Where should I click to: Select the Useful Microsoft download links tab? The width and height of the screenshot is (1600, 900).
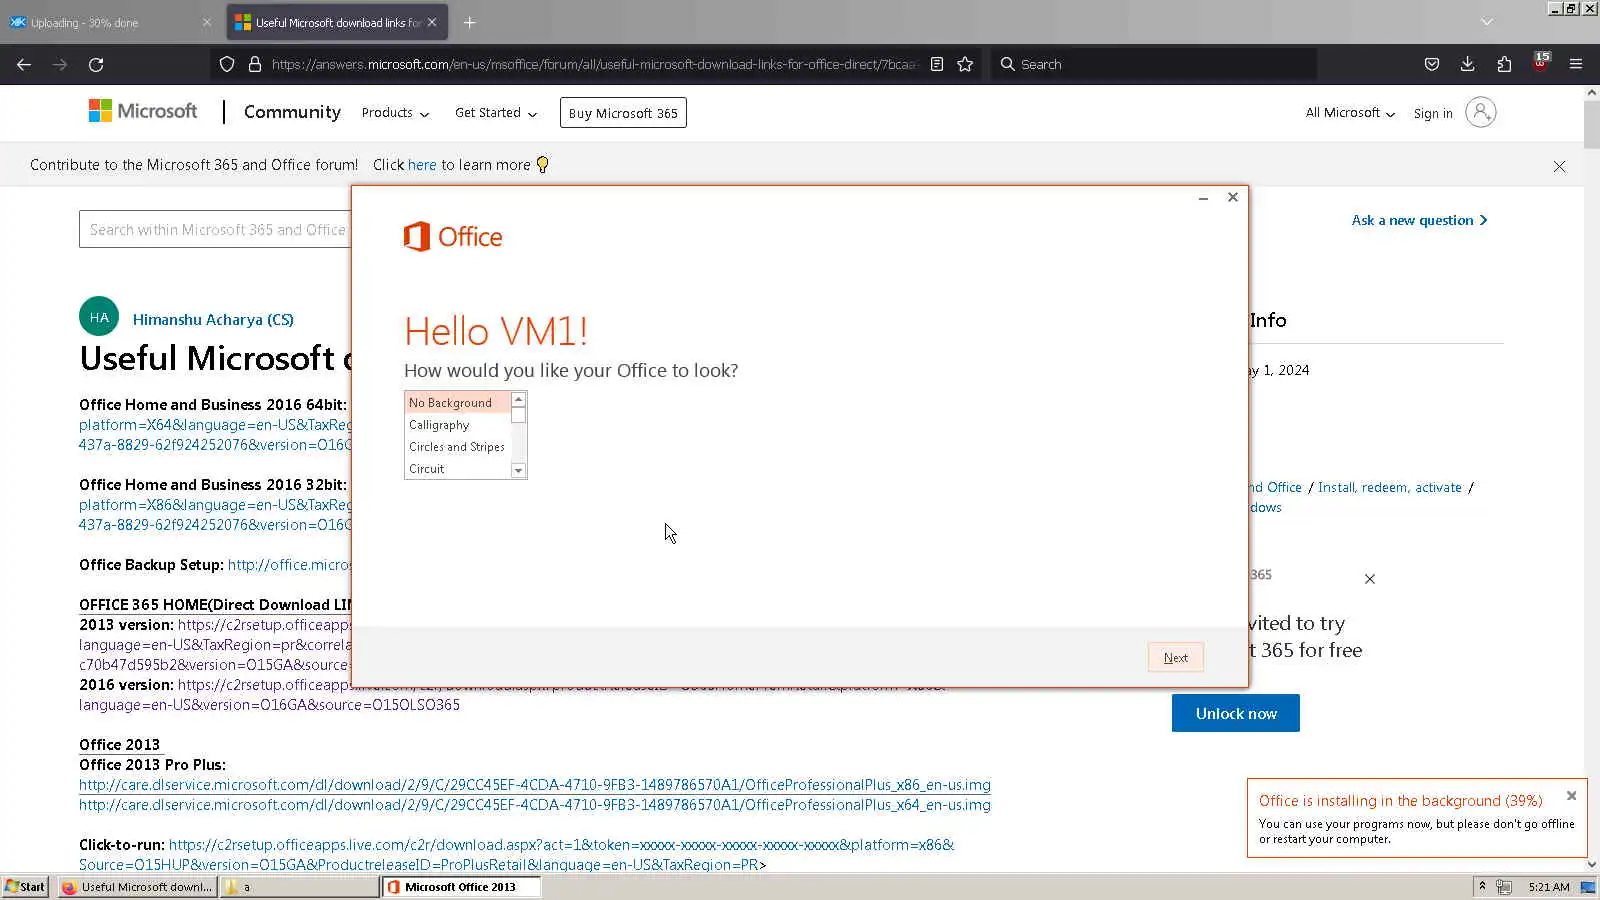tap(338, 22)
